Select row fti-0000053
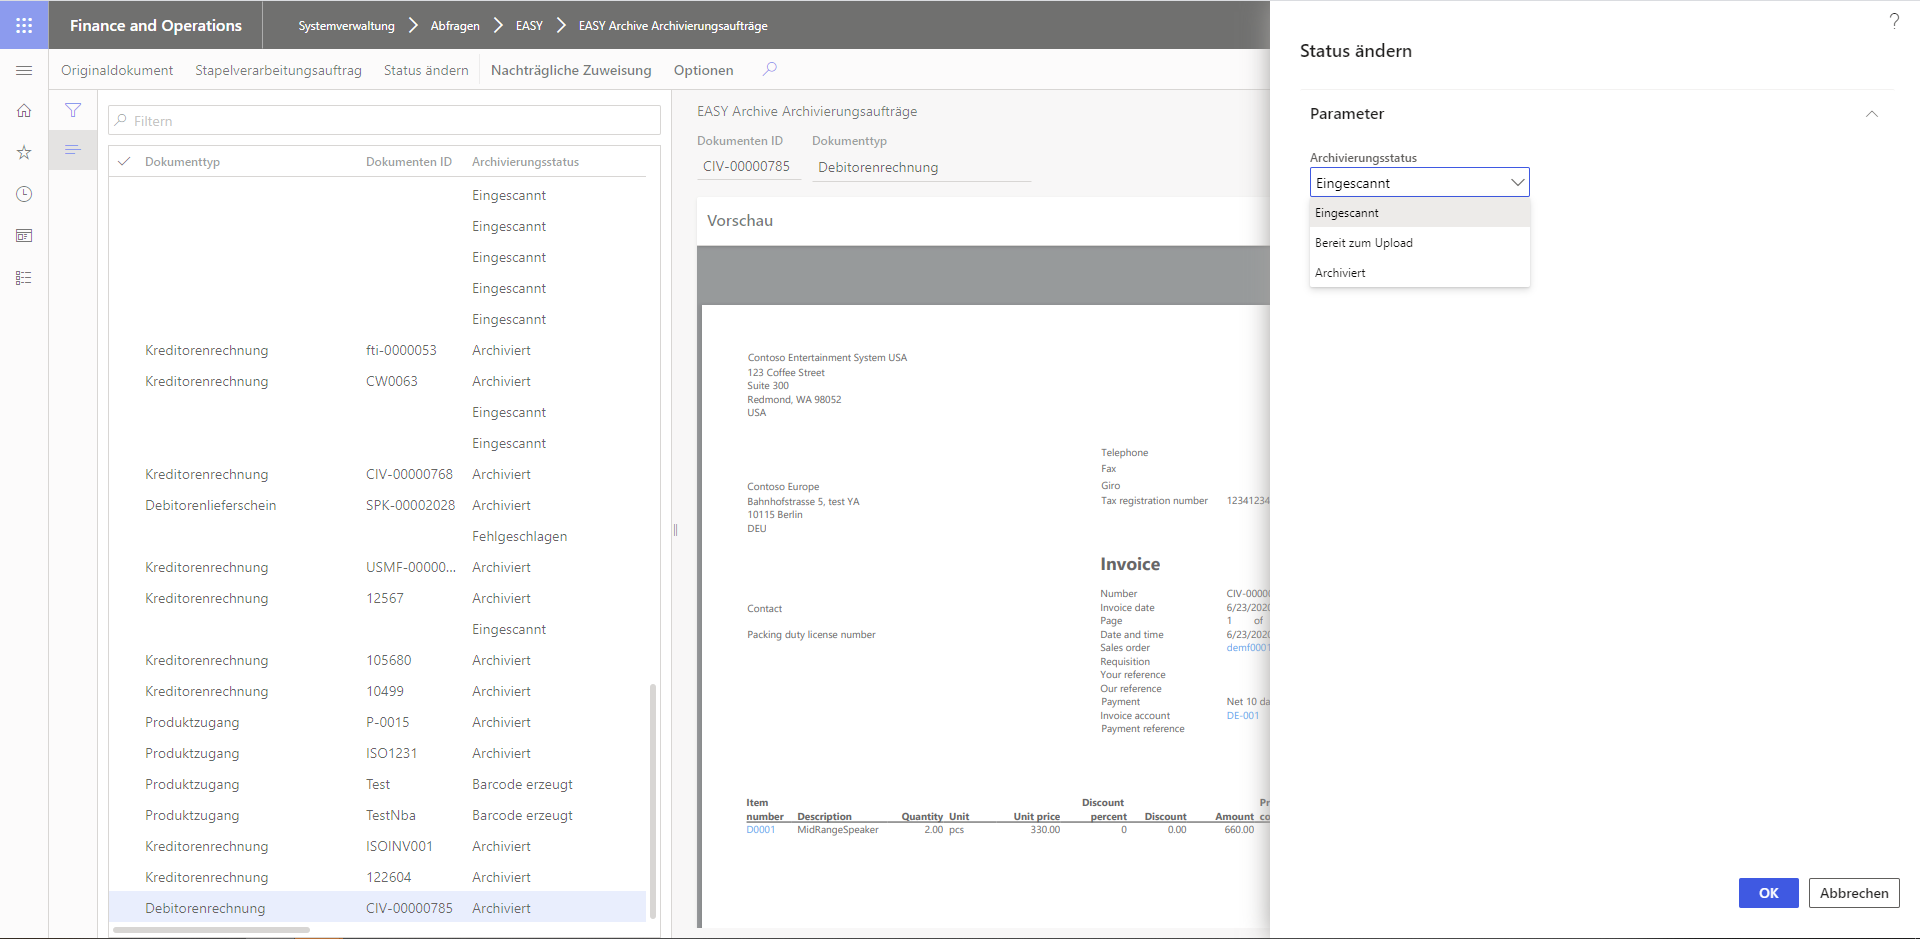Viewport: 1920px width, 939px height. [x=377, y=350]
